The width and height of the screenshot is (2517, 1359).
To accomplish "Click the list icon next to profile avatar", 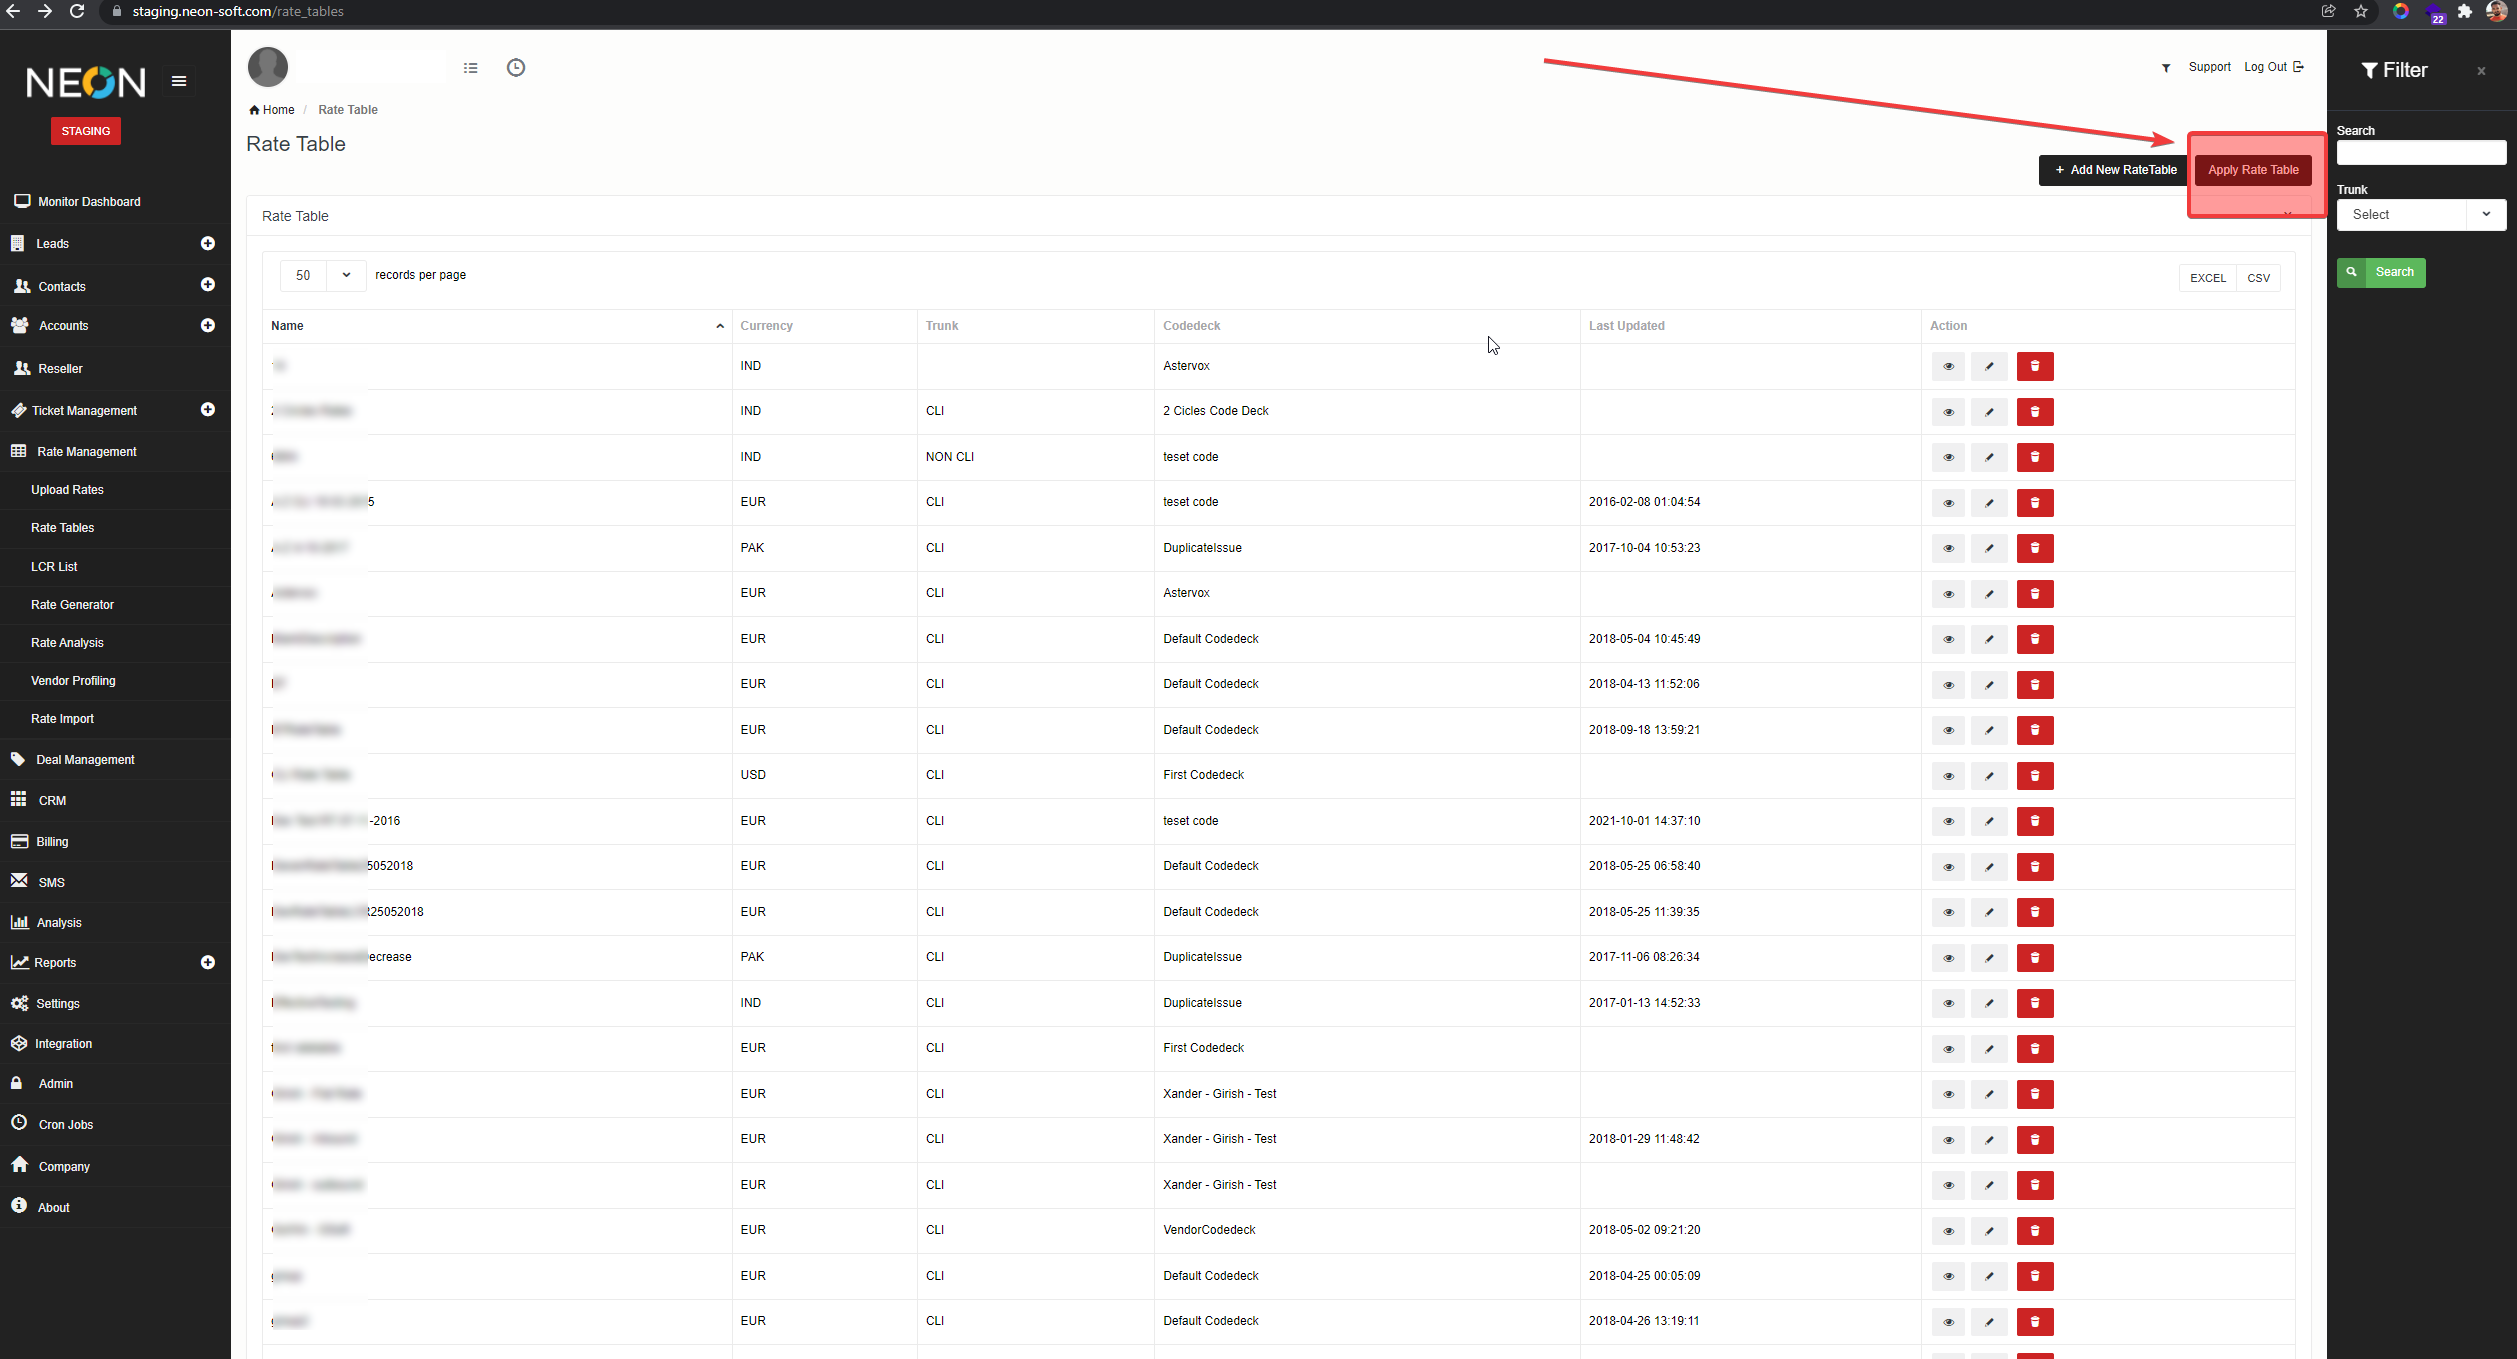I will (x=471, y=68).
